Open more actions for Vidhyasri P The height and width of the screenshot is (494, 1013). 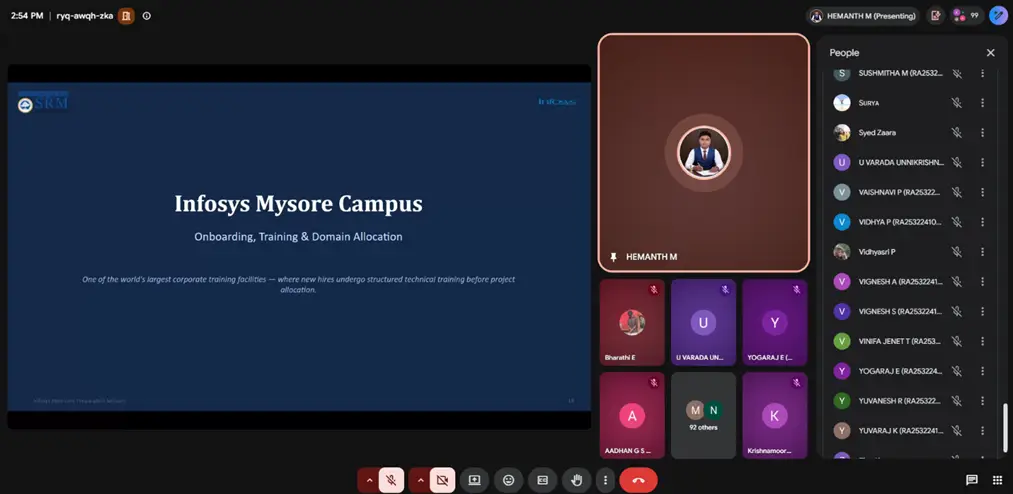pyautogui.click(x=983, y=252)
